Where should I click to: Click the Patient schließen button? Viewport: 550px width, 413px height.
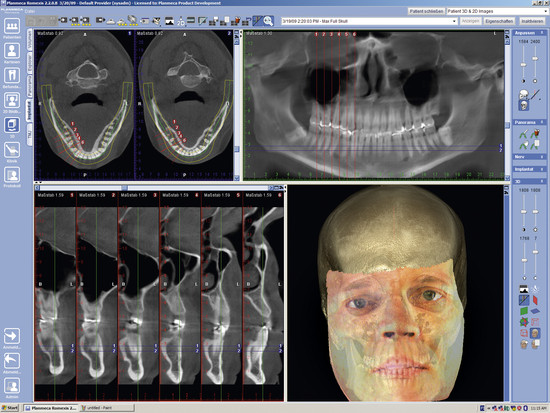pos(426,11)
